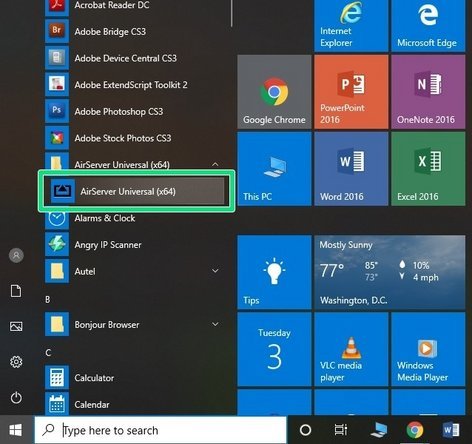Open the user account icon in sidebar

click(16, 256)
